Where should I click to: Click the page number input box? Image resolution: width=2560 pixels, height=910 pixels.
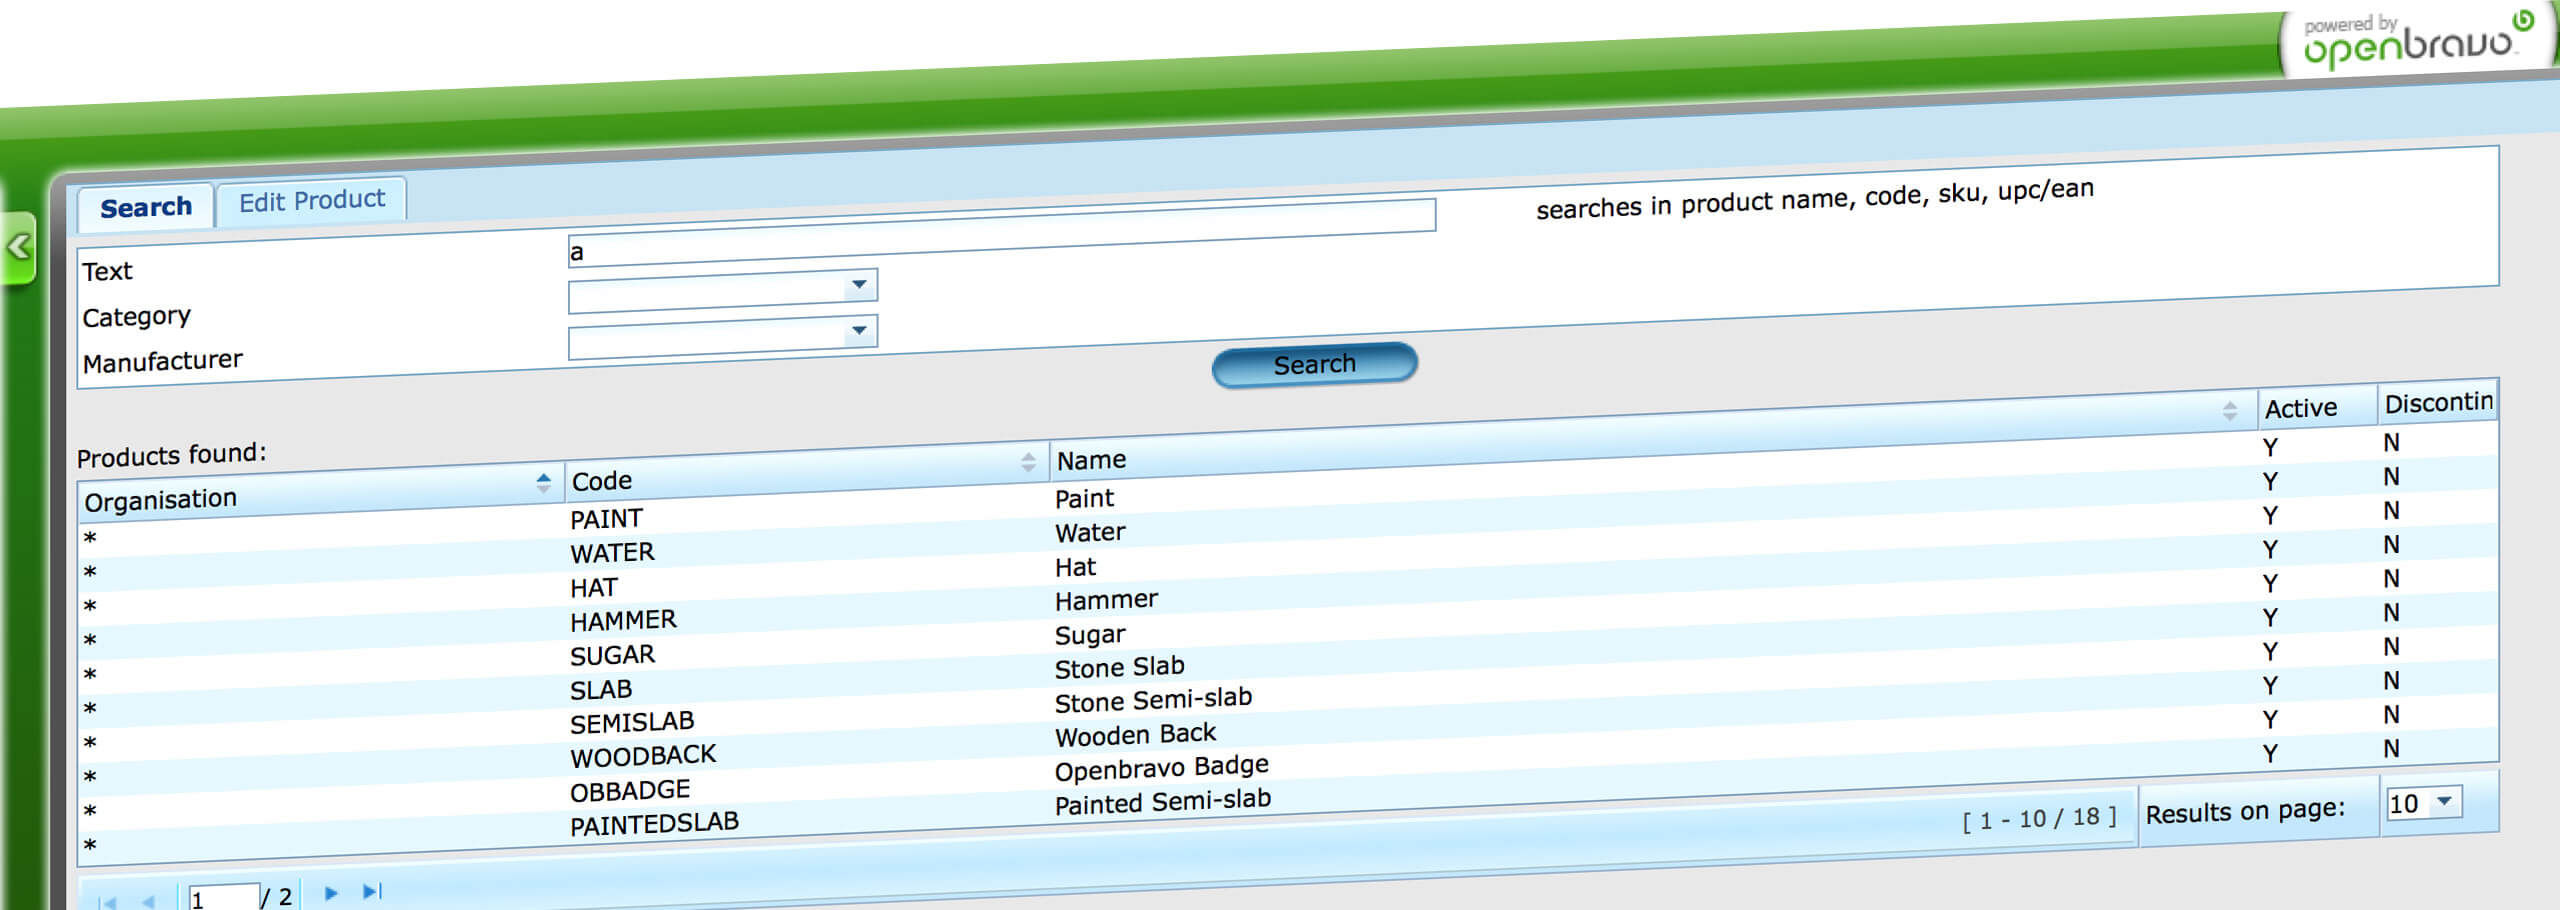224,898
